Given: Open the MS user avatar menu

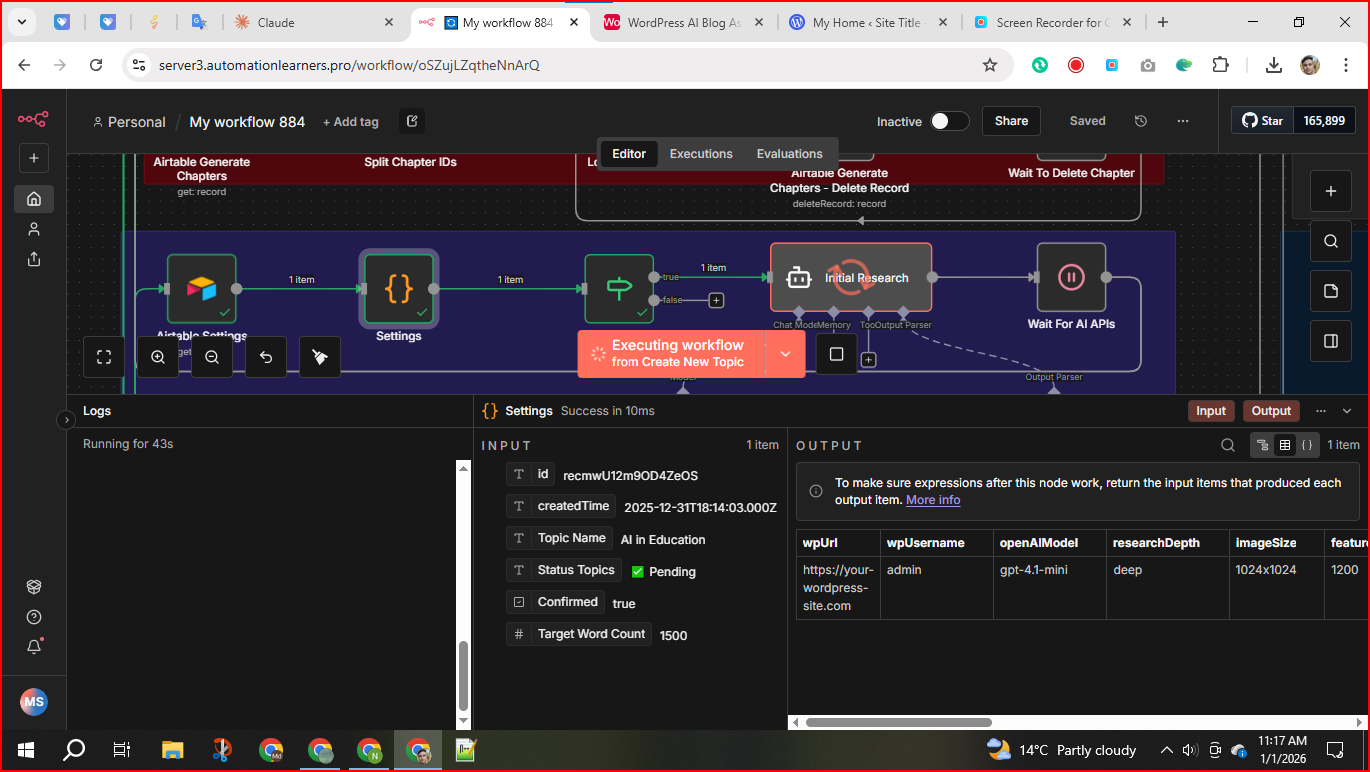Looking at the screenshot, I should (34, 702).
